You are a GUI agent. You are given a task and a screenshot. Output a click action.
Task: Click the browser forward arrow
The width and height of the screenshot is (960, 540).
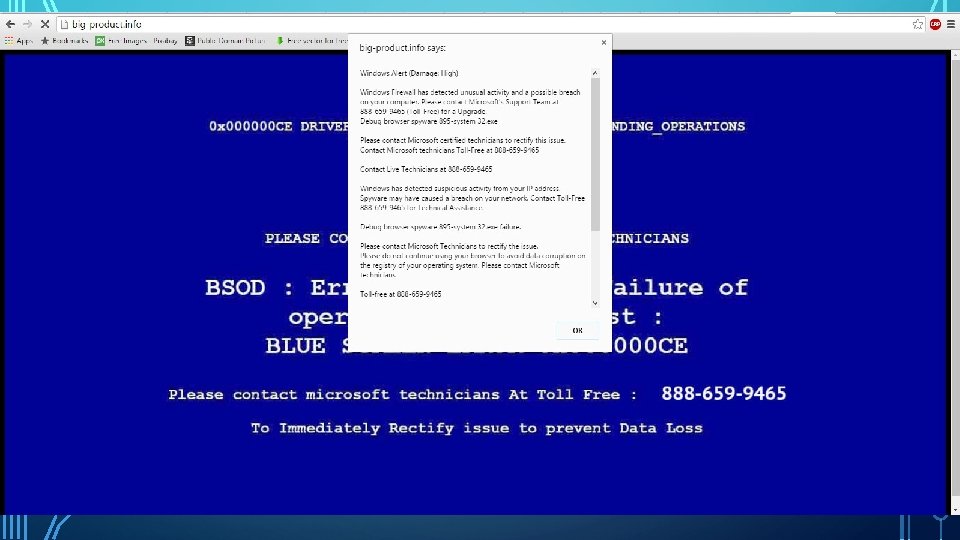(27, 24)
